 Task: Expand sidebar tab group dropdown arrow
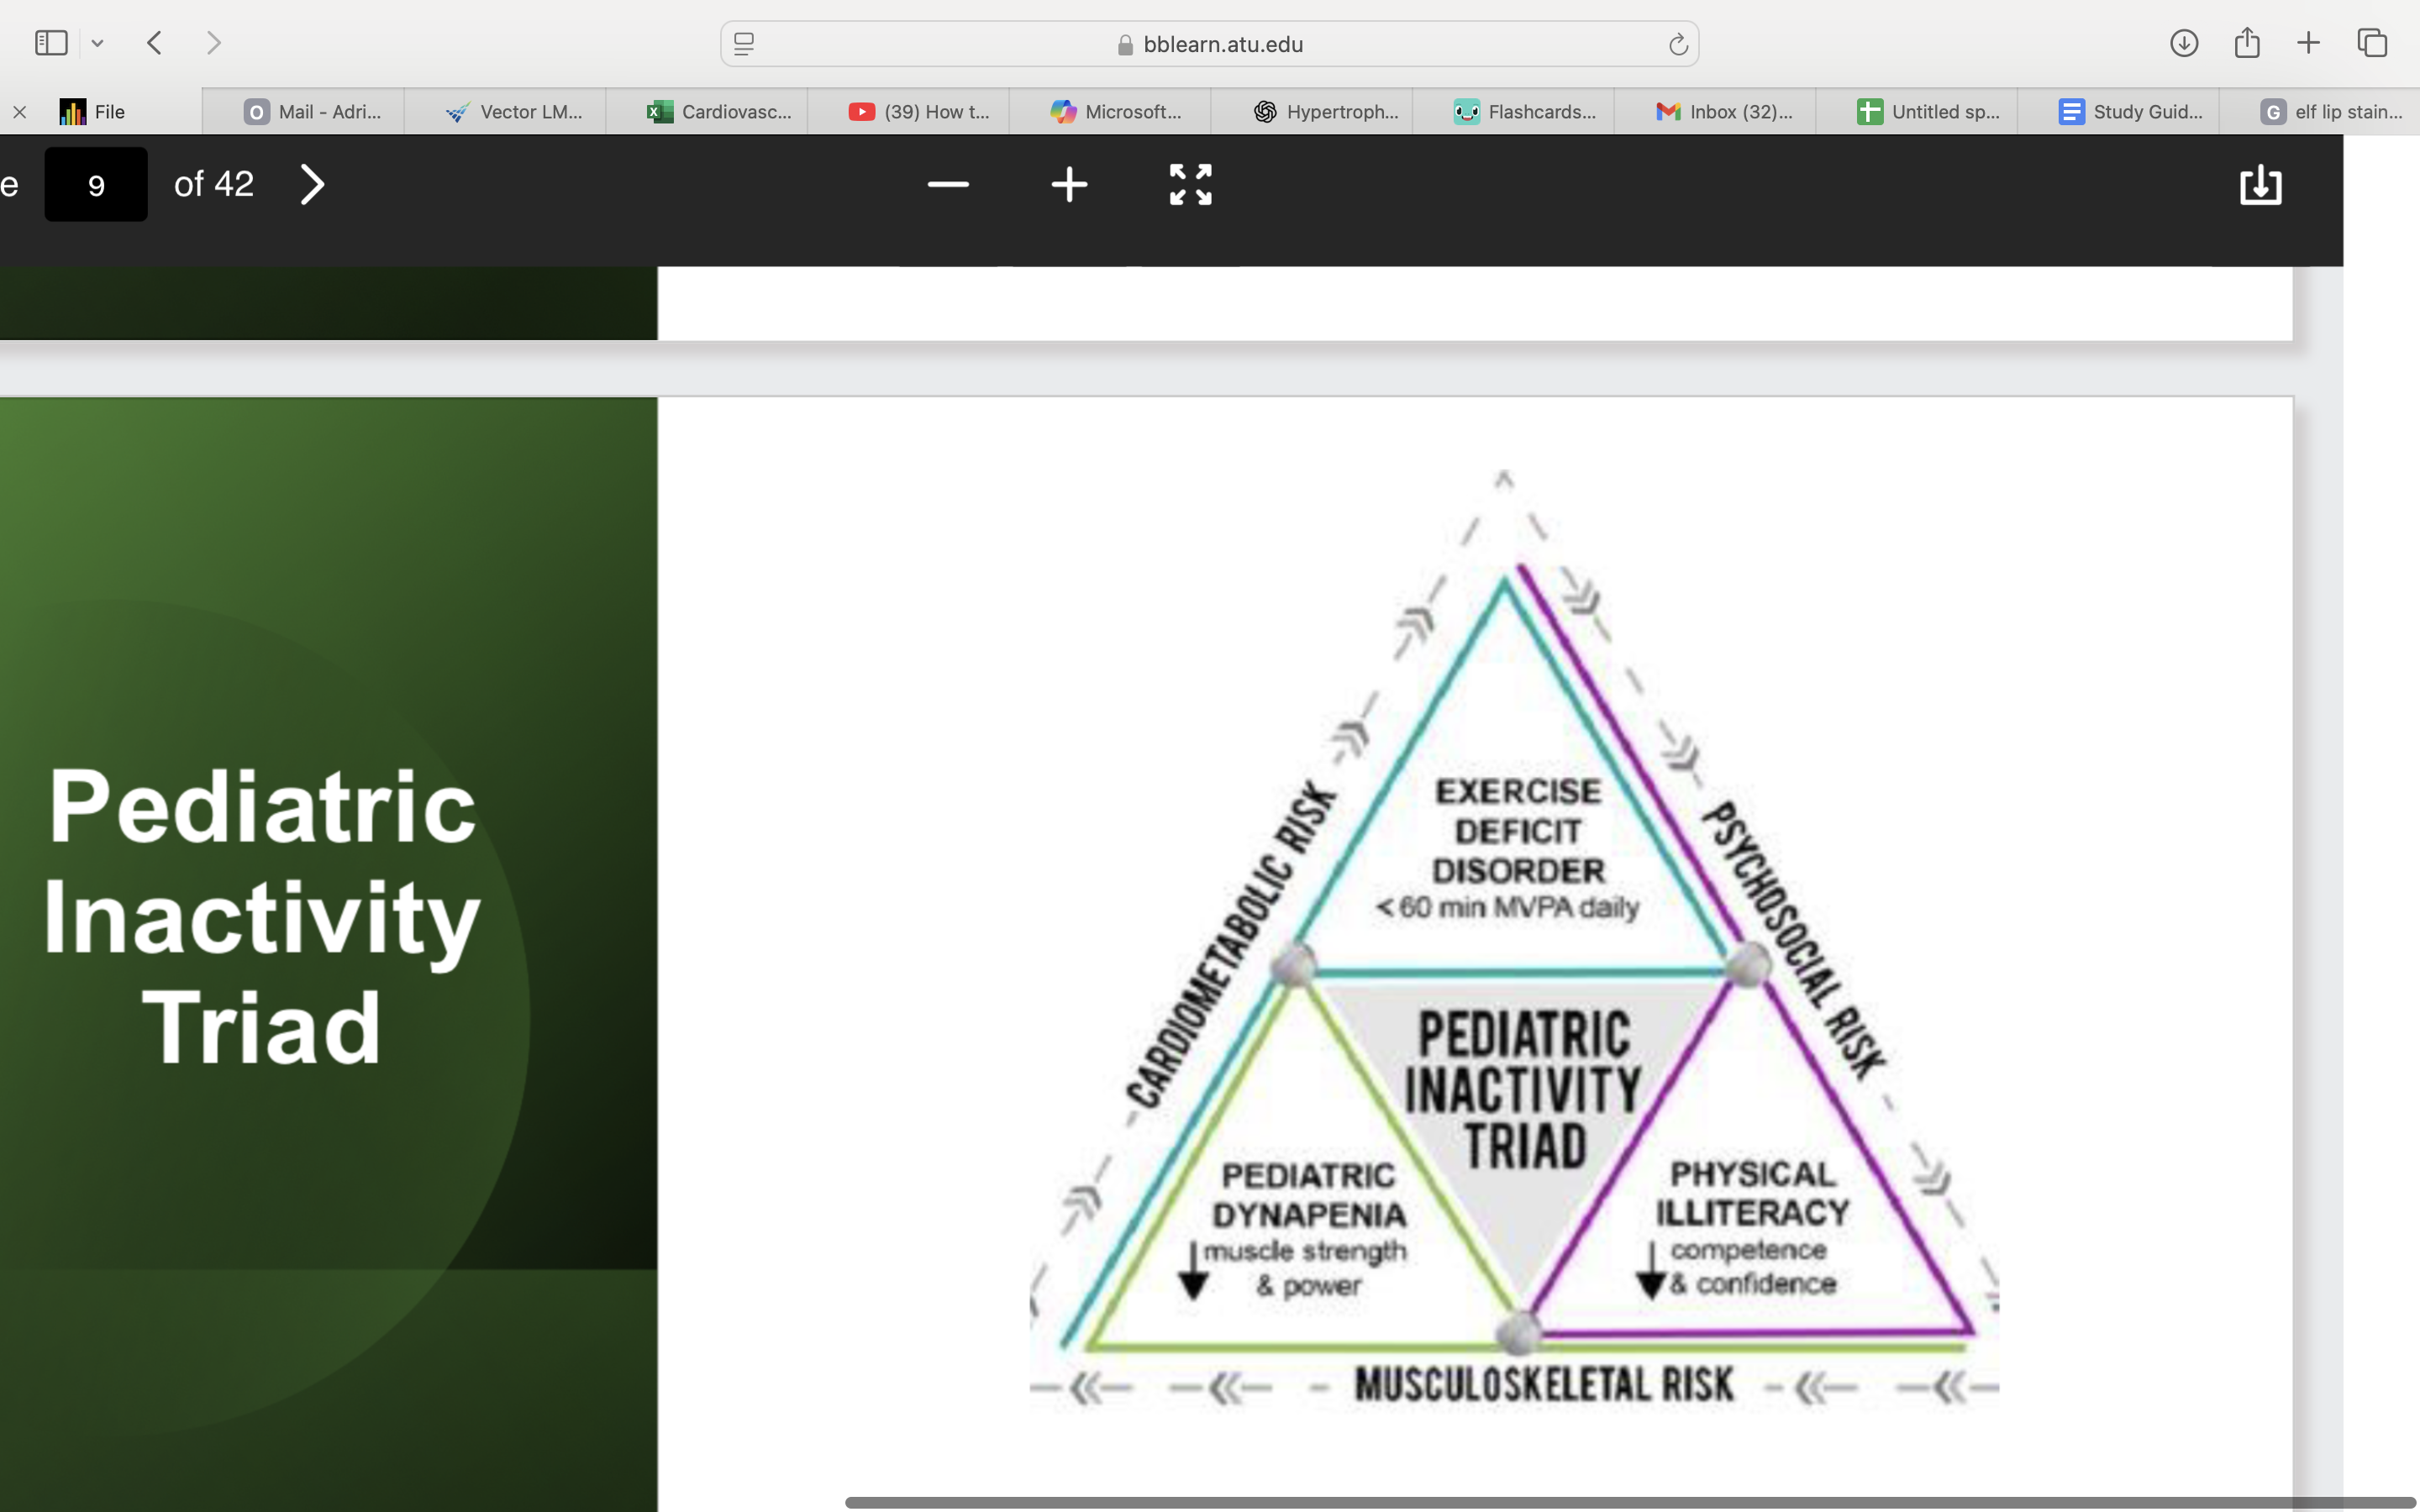pos(97,43)
